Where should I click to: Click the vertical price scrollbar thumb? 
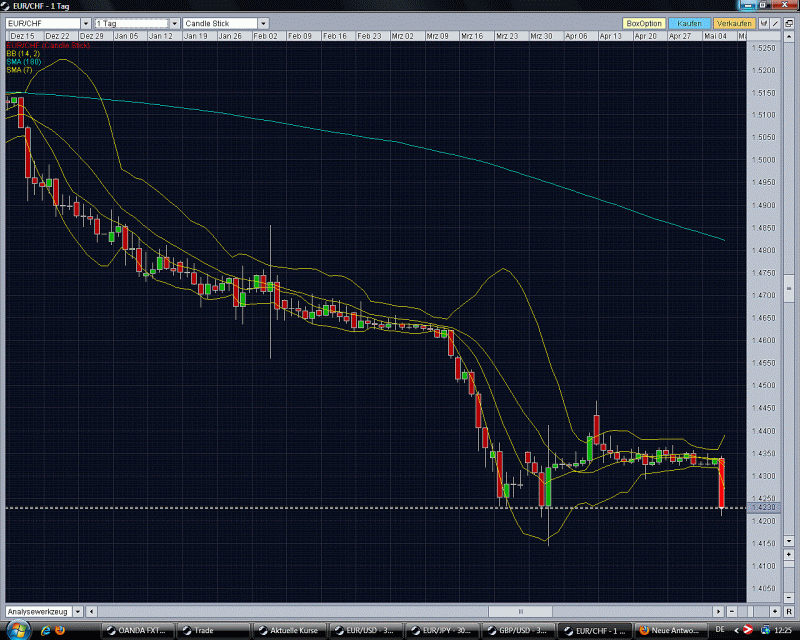coord(789,288)
